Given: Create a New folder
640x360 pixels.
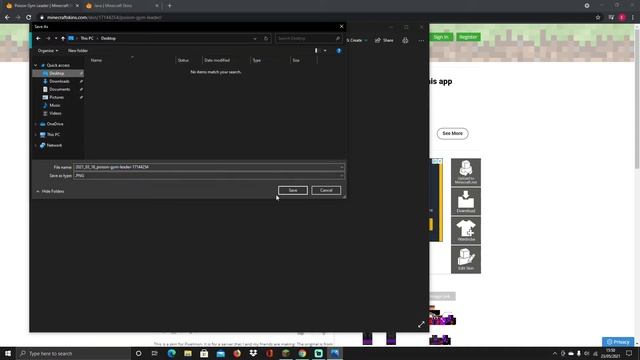Looking at the screenshot, I should tap(78, 51).
